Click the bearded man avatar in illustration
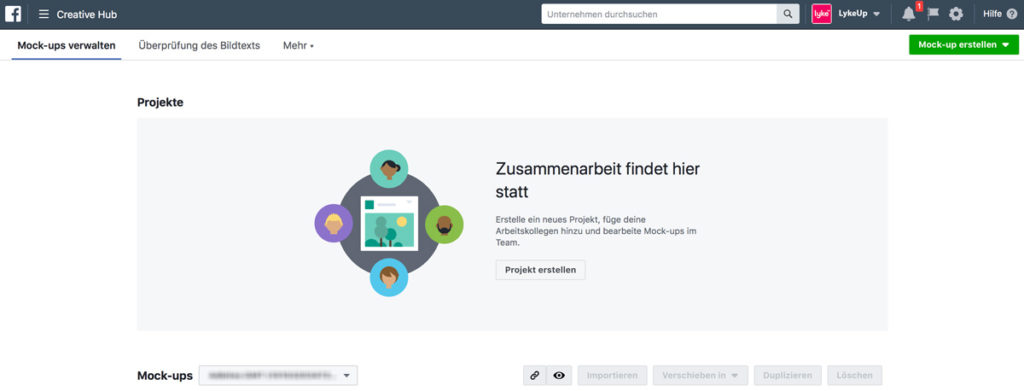The height and width of the screenshot is (391, 1024). (444, 225)
